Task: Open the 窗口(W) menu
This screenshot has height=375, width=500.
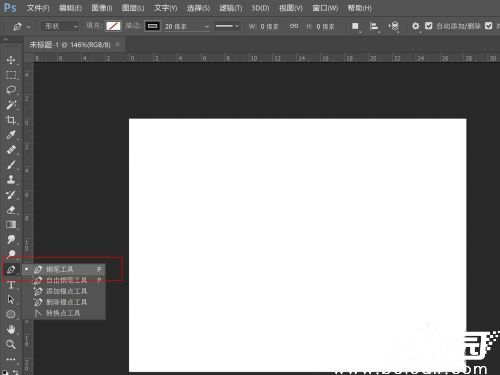Action: [325, 8]
